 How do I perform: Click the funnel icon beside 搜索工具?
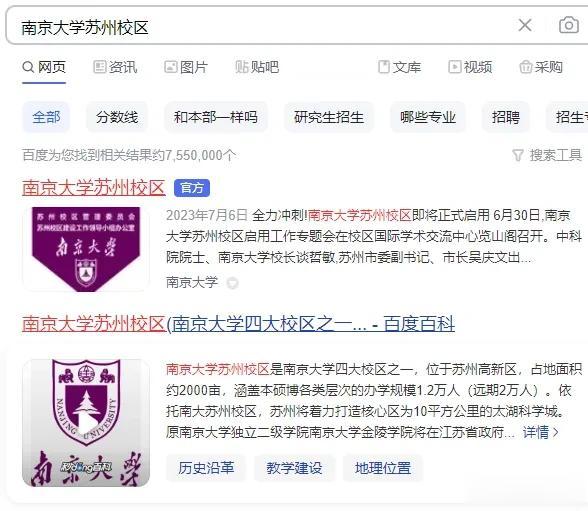click(x=518, y=155)
